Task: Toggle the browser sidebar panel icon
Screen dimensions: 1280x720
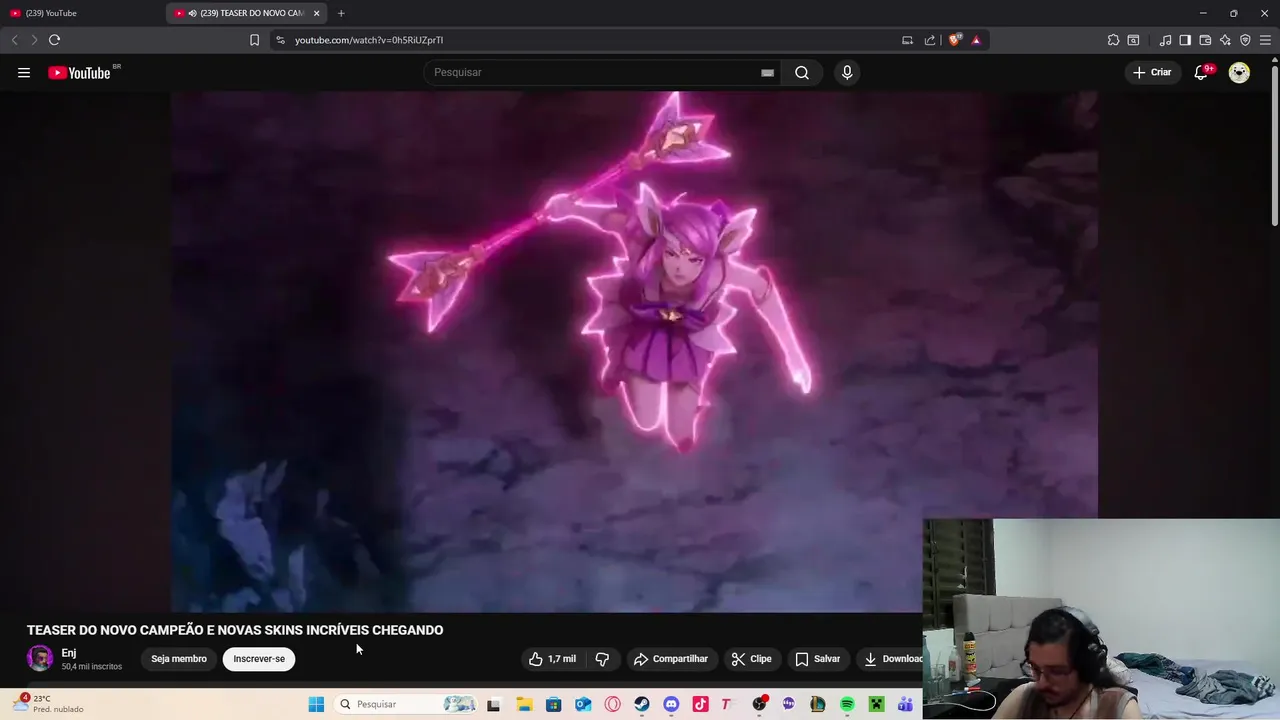Action: click(x=1185, y=40)
